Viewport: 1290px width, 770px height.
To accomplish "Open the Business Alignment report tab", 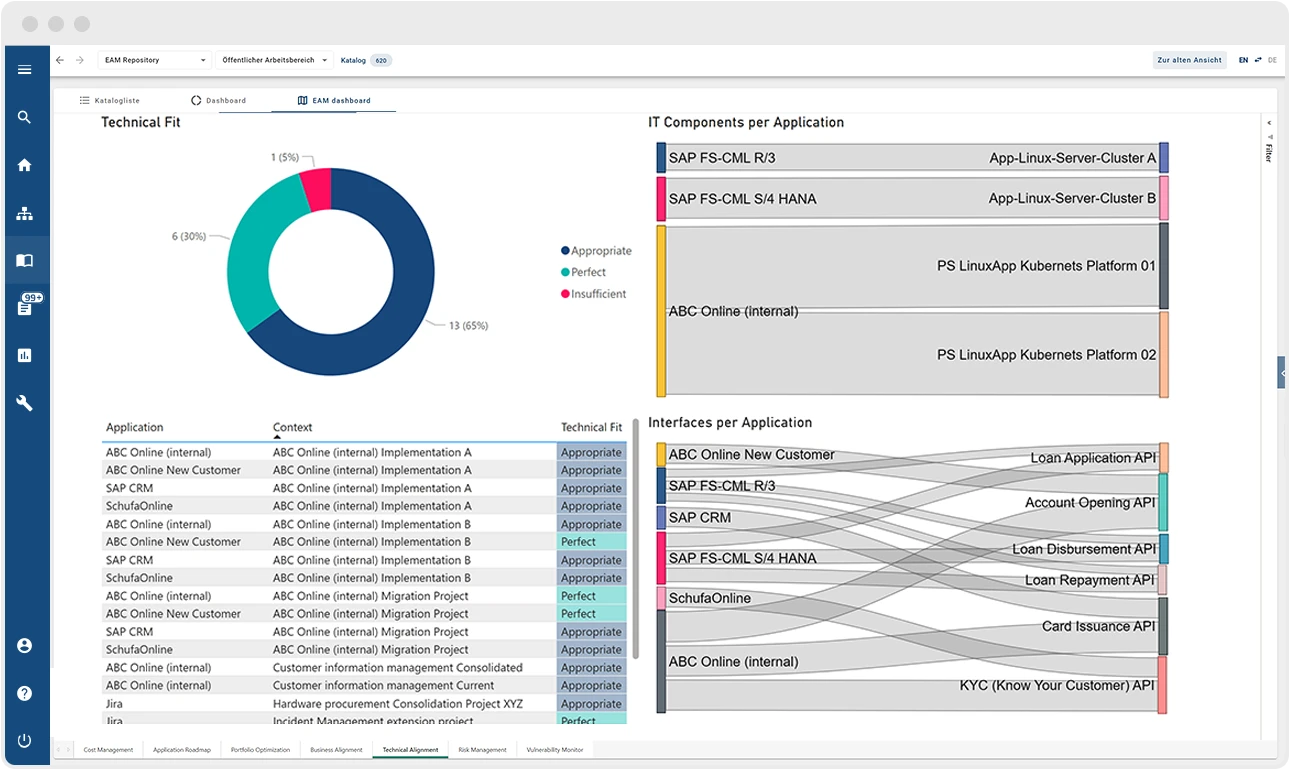I will pyautogui.click(x=336, y=749).
